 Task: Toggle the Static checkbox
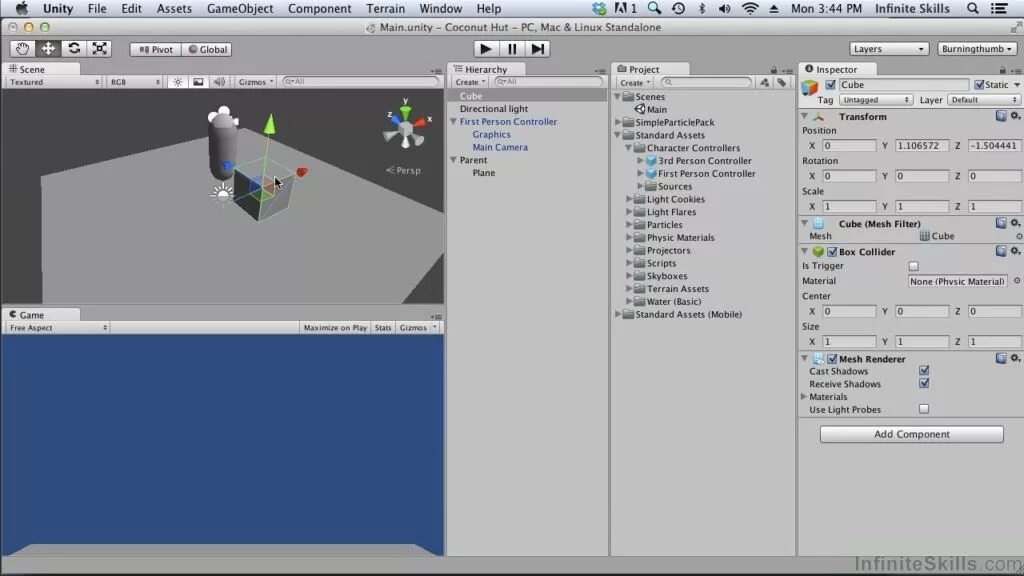pyautogui.click(x=979, y=85)
